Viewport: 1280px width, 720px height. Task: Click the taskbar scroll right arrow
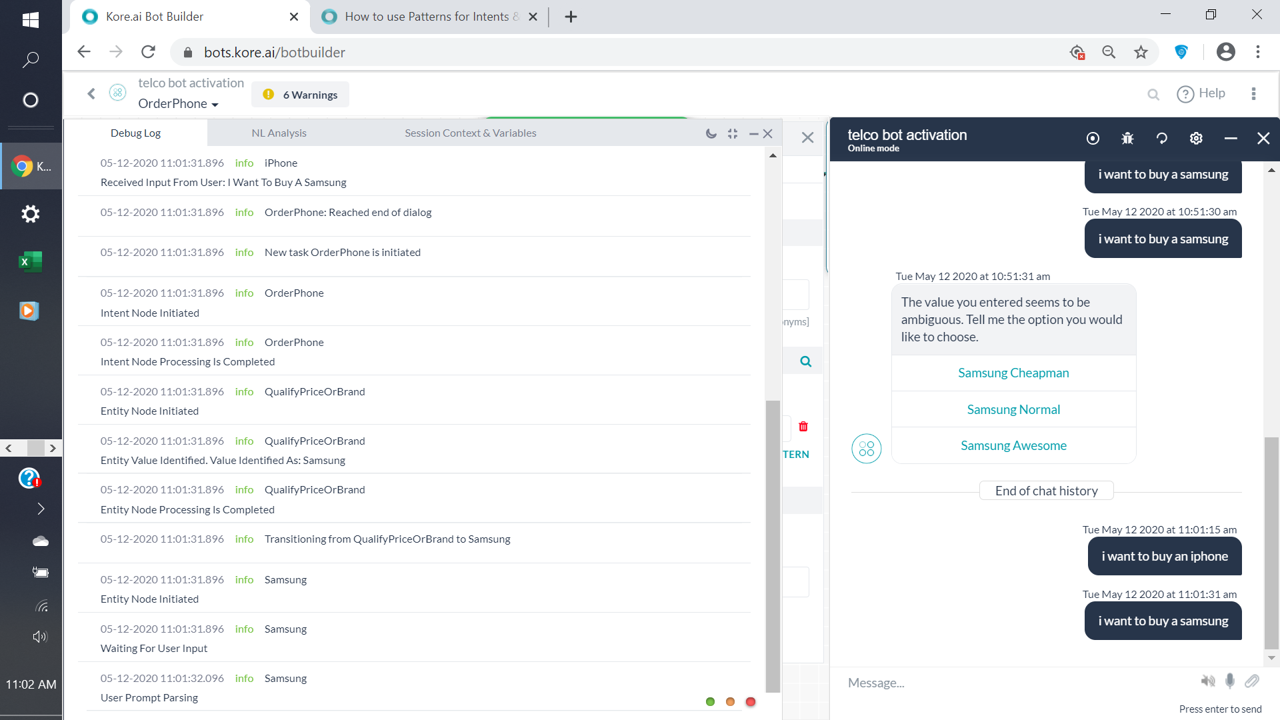click(53, 448)
